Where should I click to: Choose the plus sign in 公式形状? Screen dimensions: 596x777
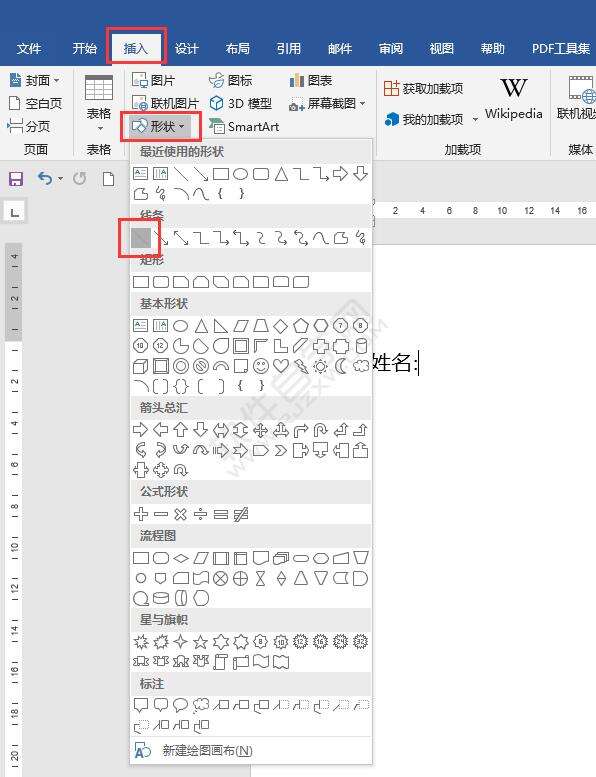tap(141, 514)
